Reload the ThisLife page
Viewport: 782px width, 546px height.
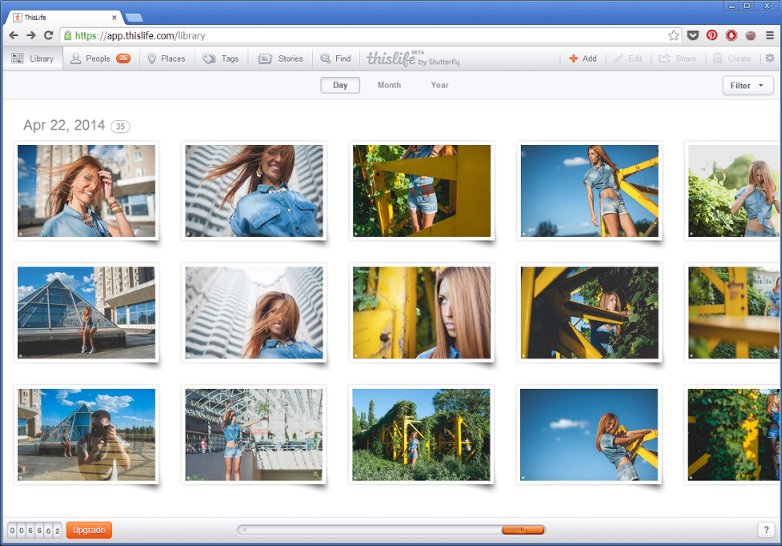click(x=48, y=35)
